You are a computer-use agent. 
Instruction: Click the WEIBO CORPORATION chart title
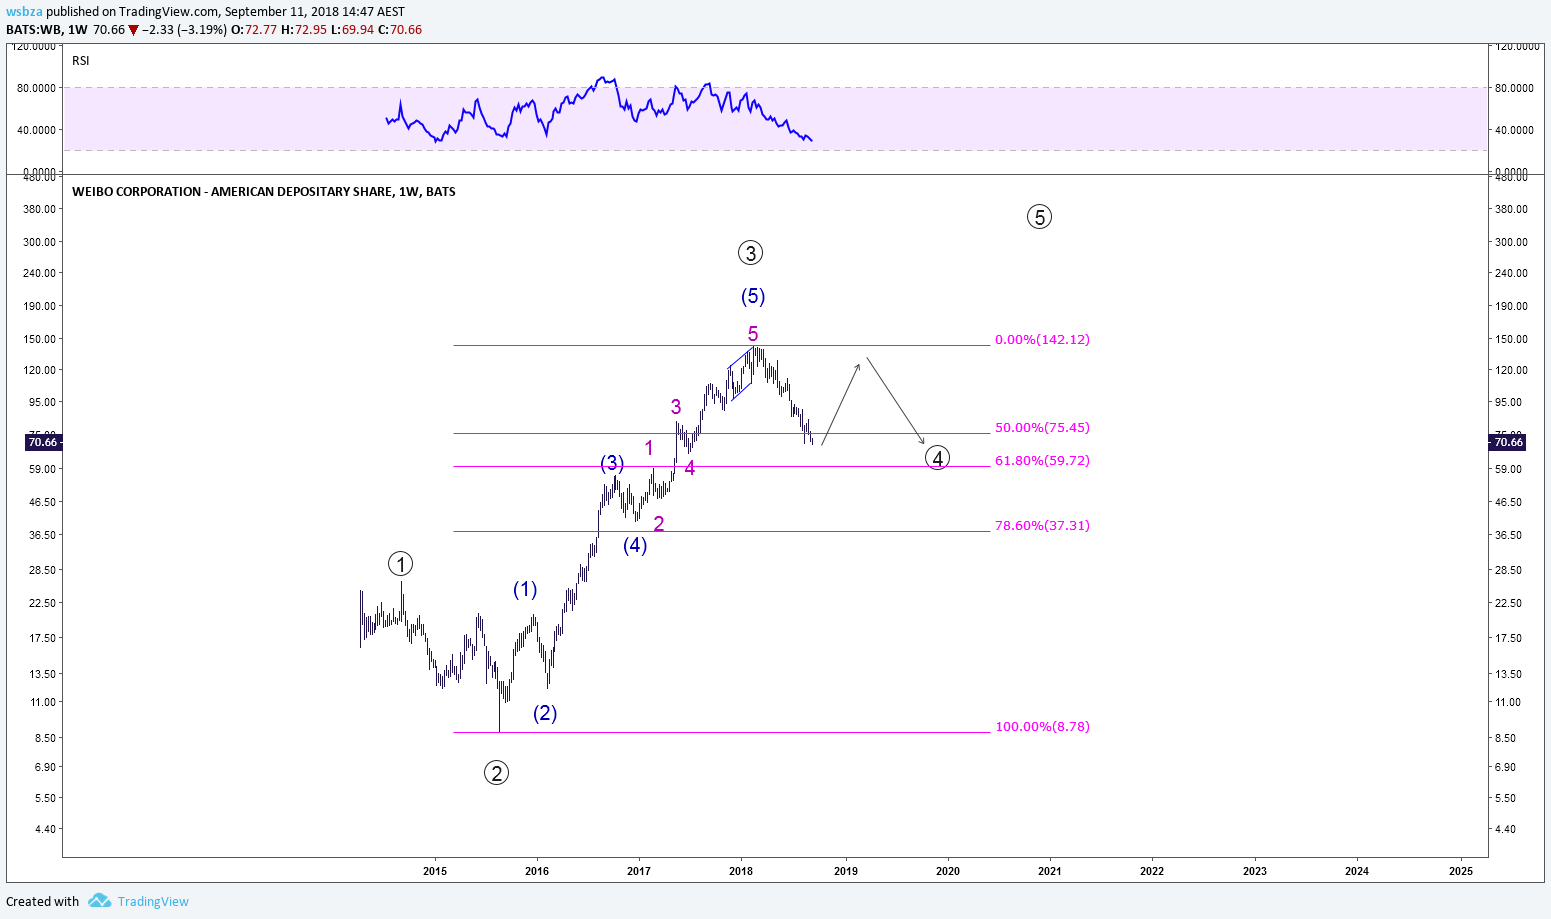tap(264, 192)
